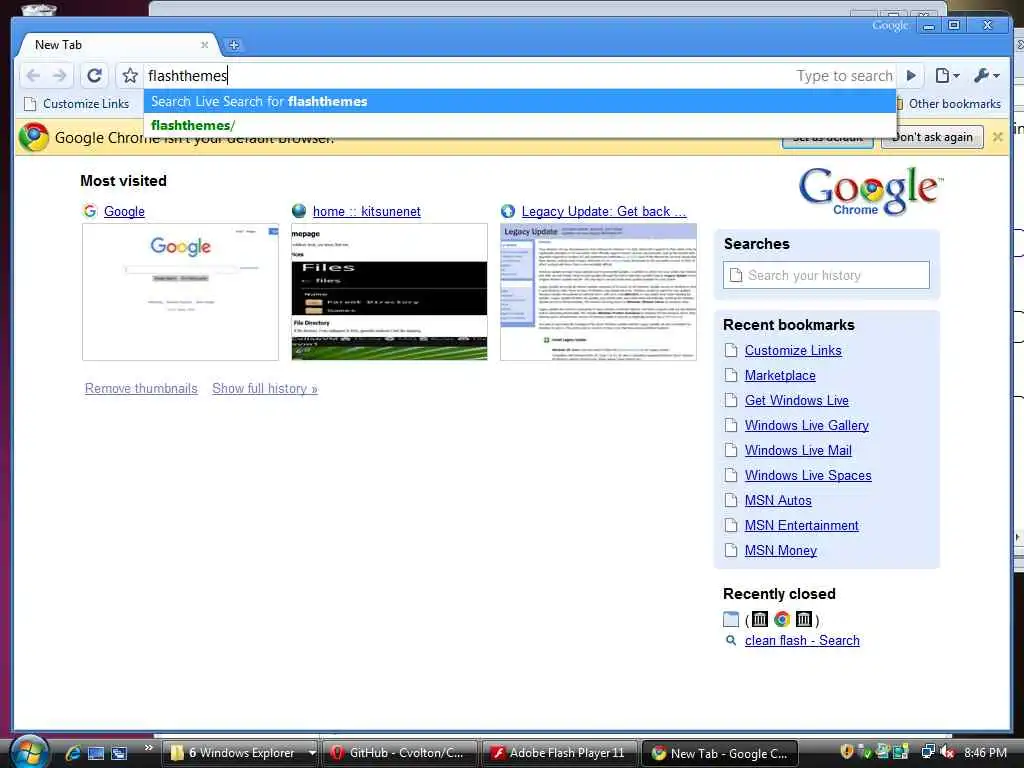Expand the Windows Explorer taskbar group arrow
The width and height of the screenshot is (1024, 768).
[312, 753]
